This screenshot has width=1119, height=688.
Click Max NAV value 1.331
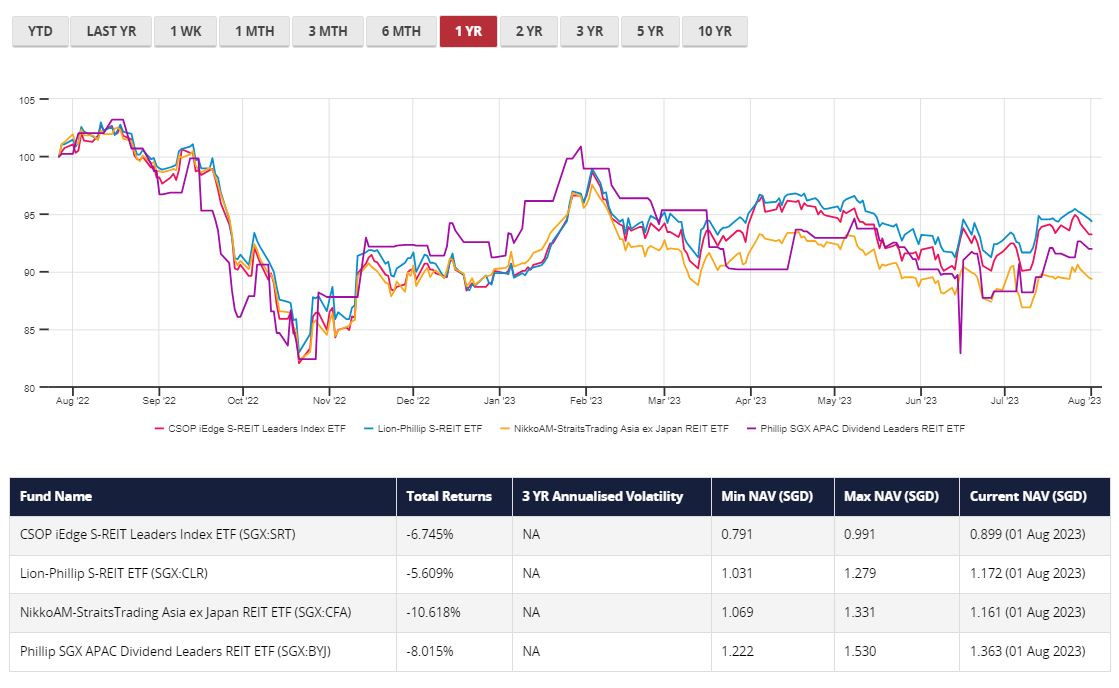[859, 612]
